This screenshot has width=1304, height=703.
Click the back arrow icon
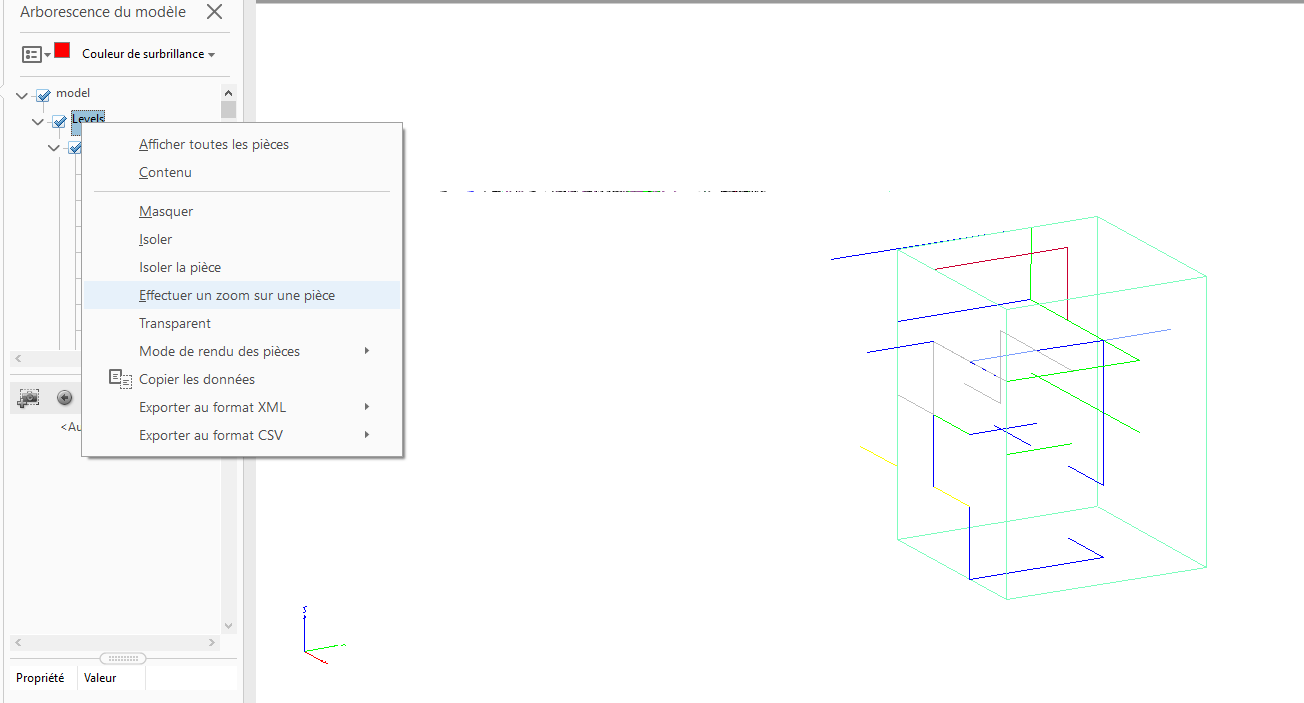(65, 398)
